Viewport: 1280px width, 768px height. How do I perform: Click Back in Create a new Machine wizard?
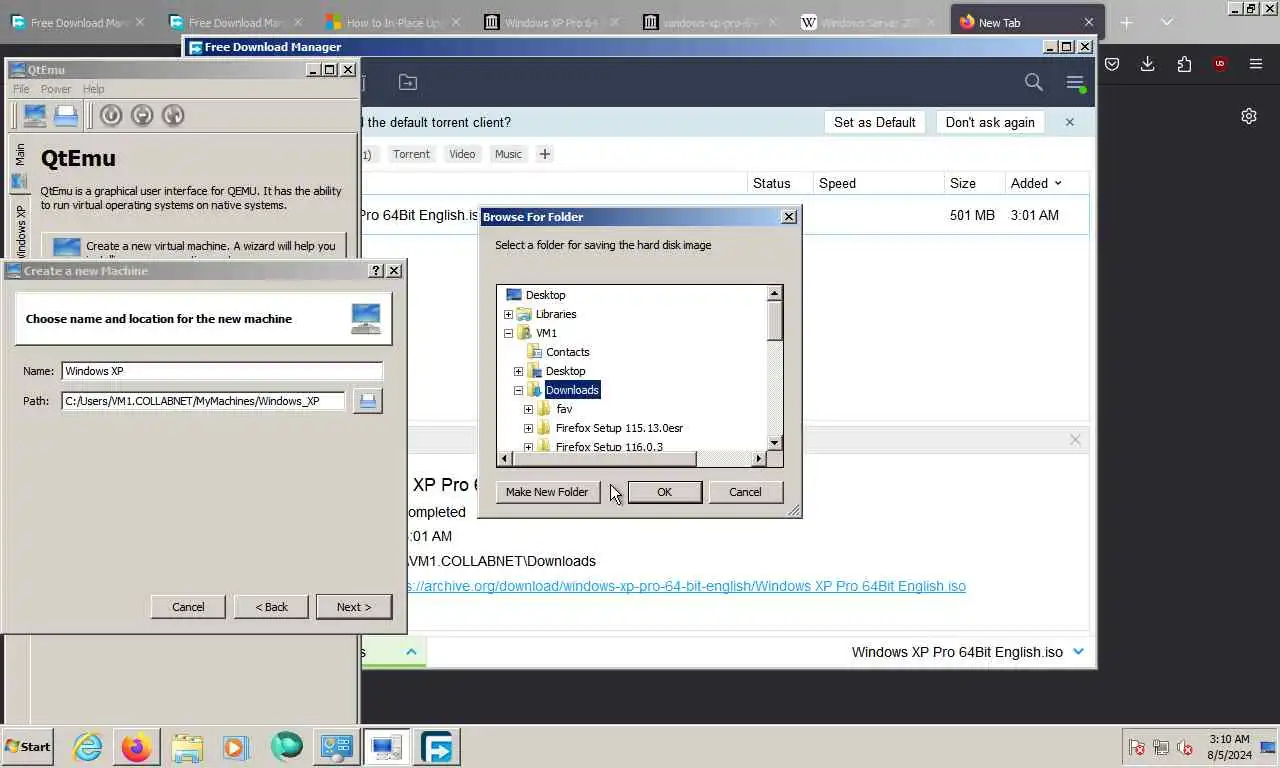pyautogui.click(x=271, y=607)
